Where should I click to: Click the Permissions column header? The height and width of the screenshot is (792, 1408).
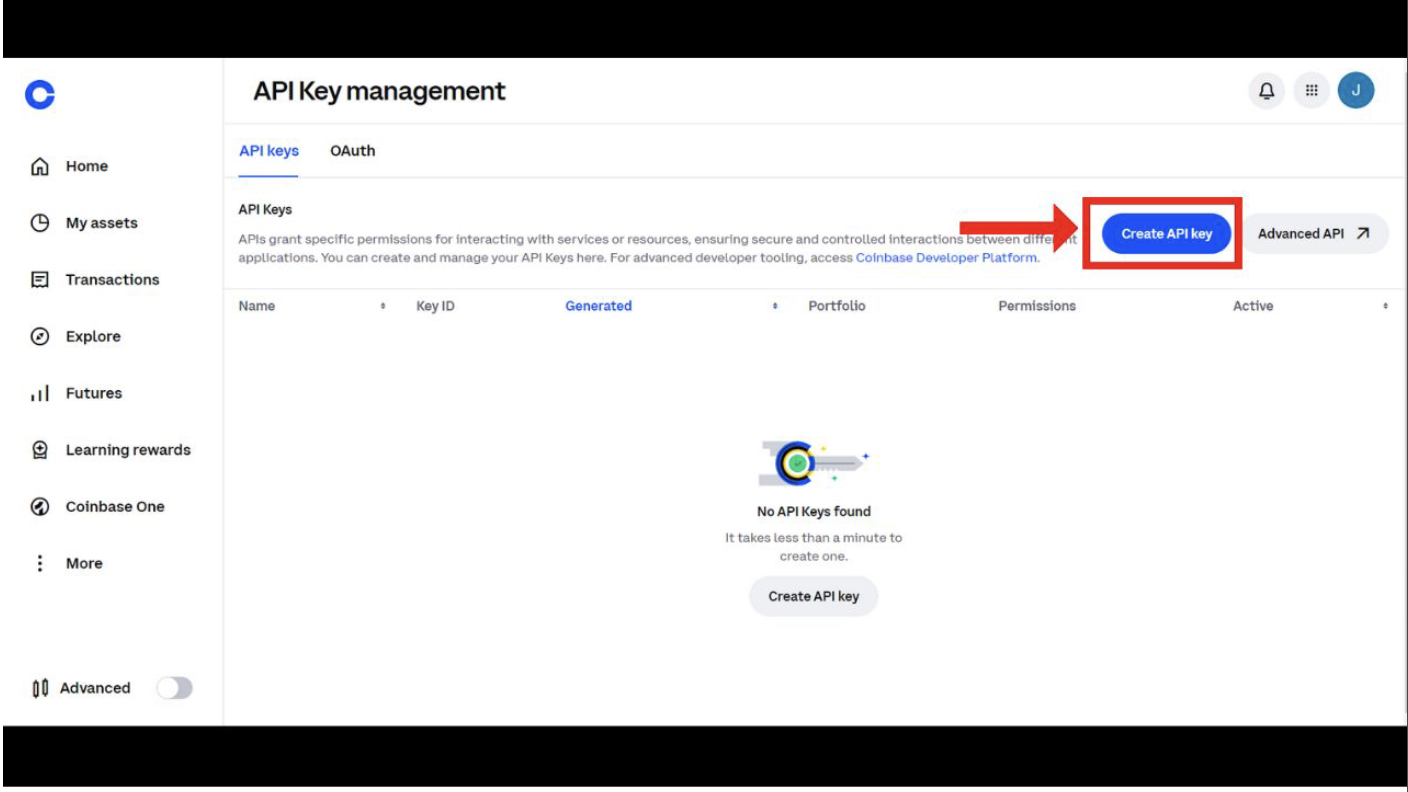click(x=1037, y=306)
